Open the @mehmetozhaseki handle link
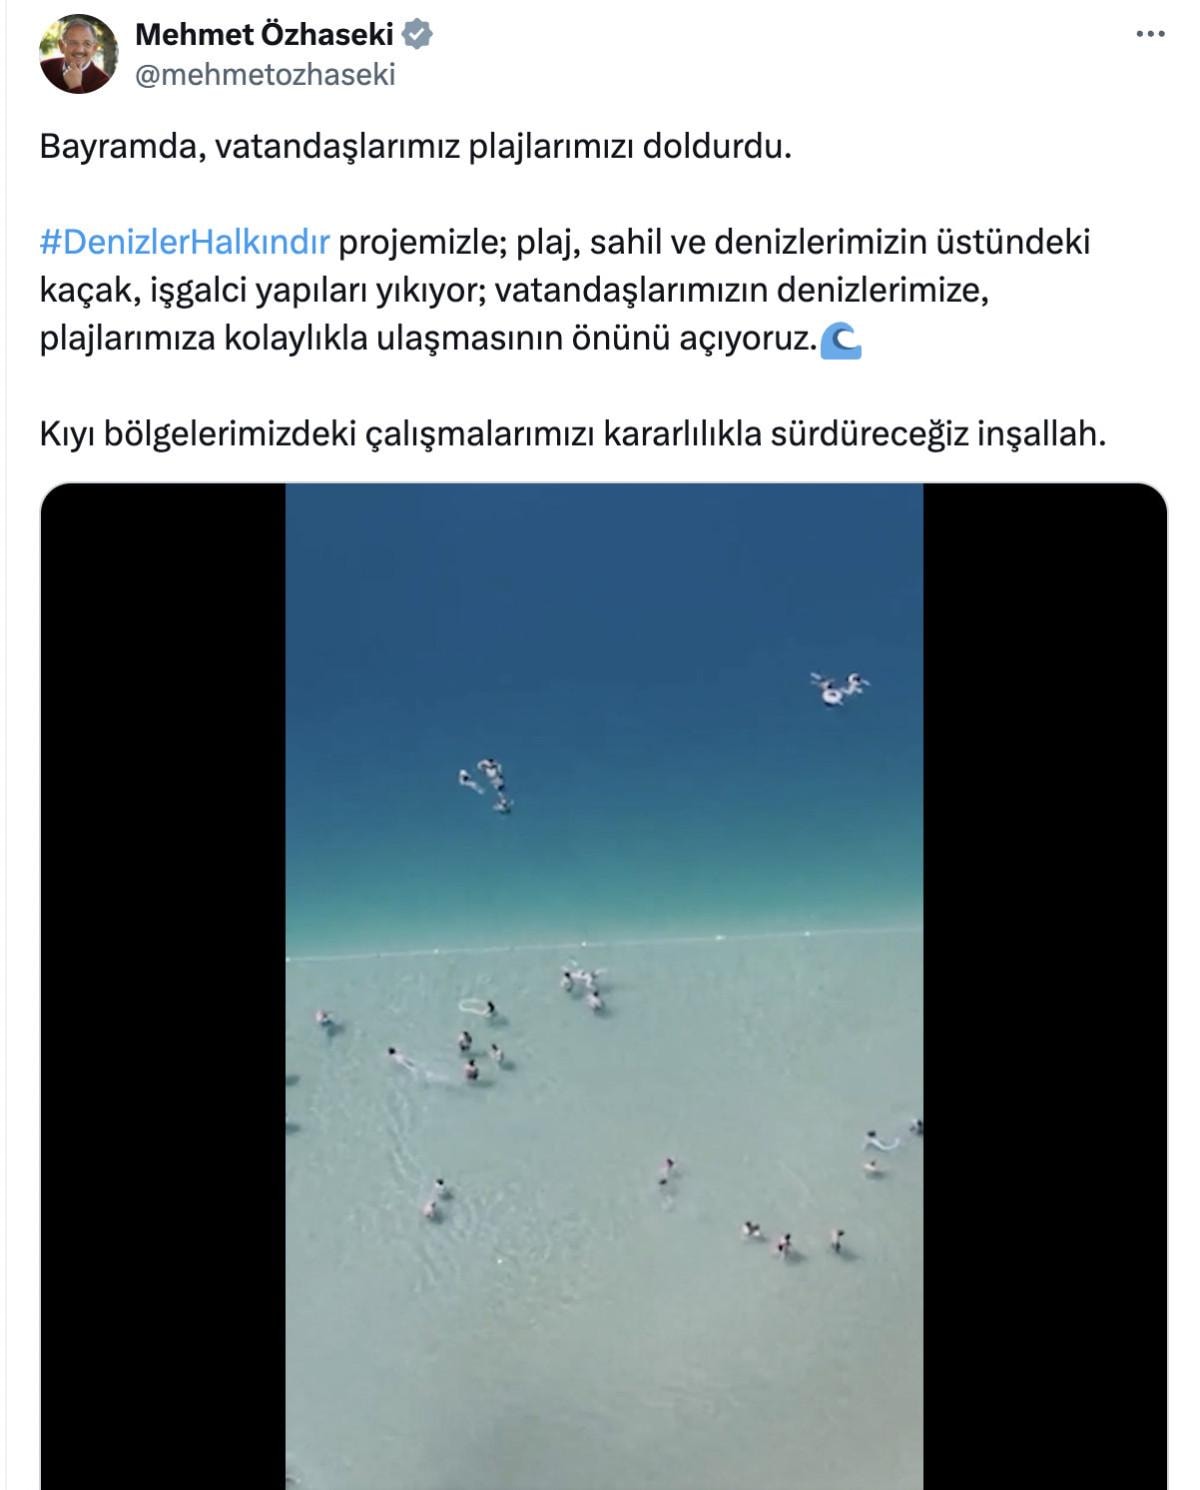 tap(265, 75)
